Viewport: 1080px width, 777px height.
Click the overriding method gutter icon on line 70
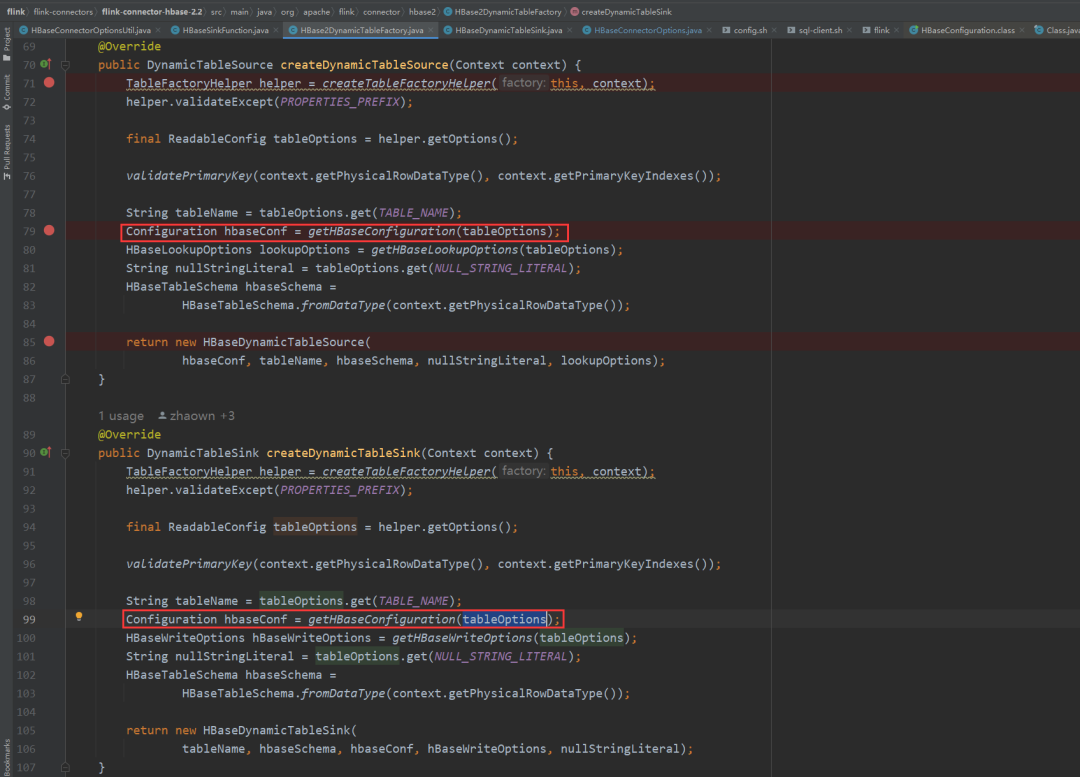tap(46, 63)
